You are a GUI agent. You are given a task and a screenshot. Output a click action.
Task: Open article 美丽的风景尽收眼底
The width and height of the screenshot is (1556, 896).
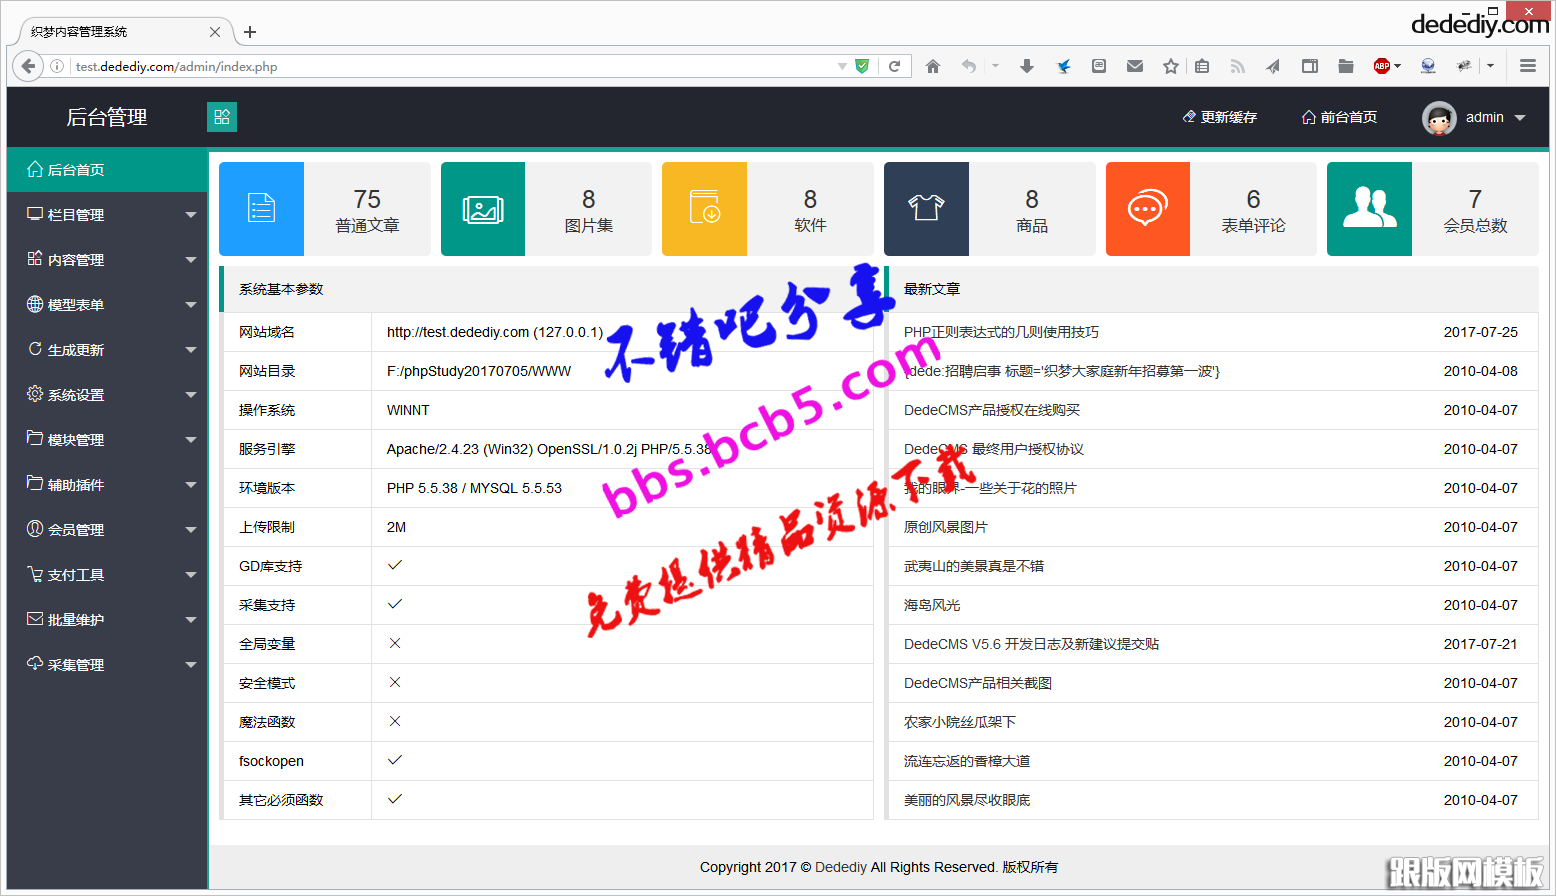[967, 800]
